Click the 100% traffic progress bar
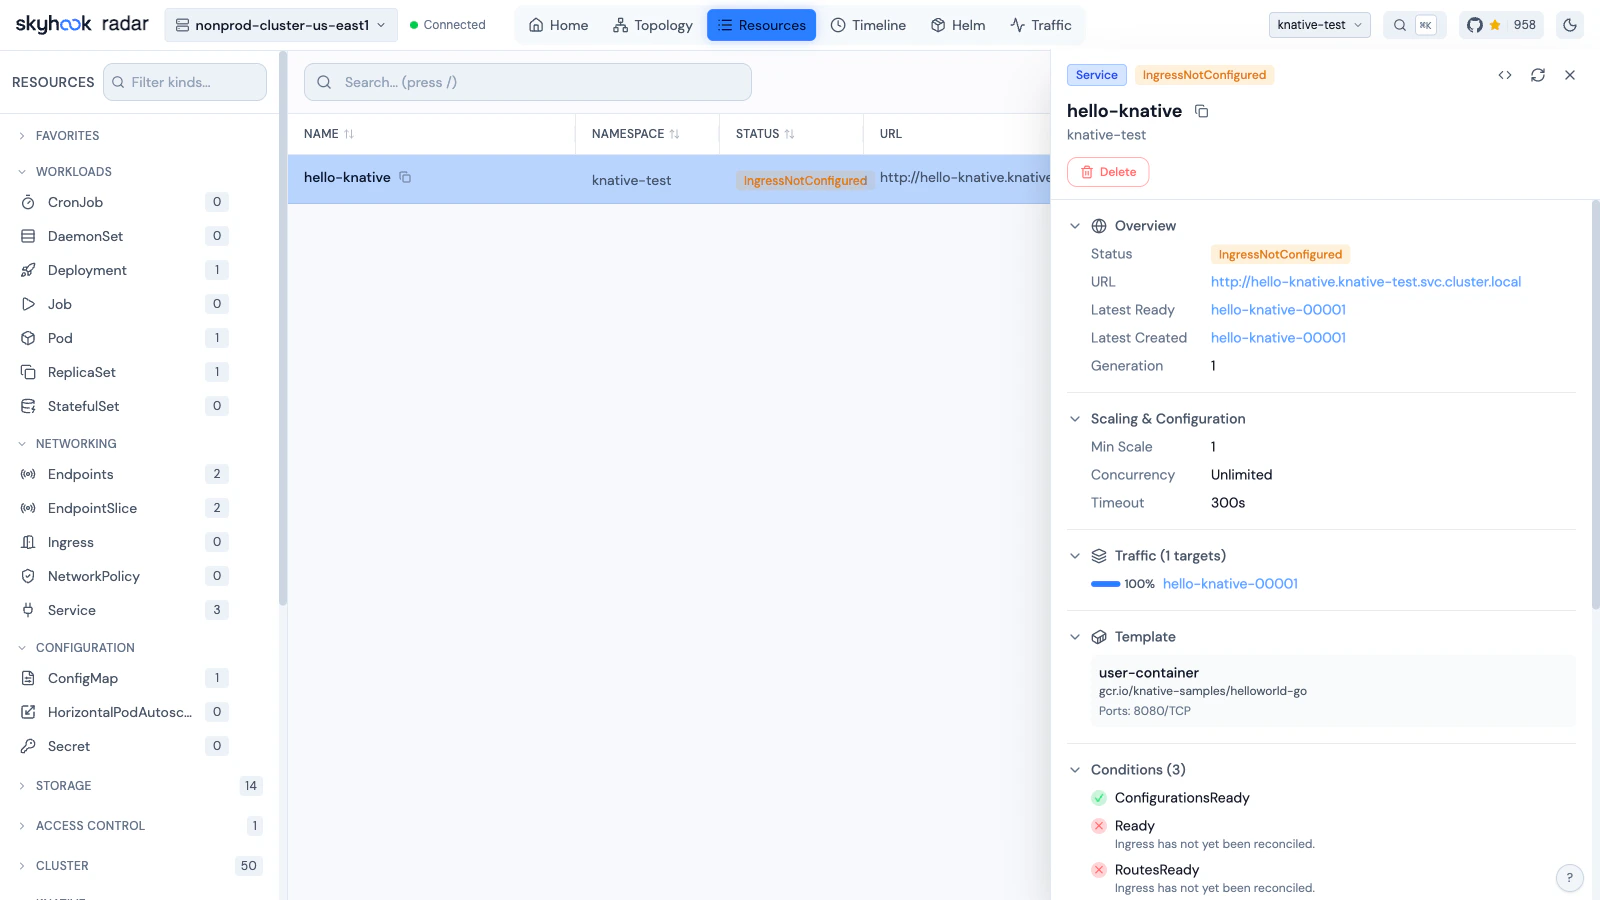Viewport: 1600px width, 900px height. tap(1105, 584)
